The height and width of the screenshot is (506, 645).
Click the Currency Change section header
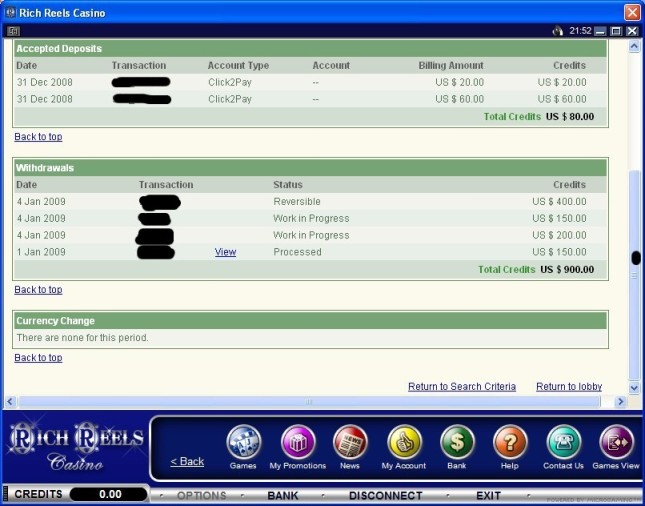pos(311,321)
